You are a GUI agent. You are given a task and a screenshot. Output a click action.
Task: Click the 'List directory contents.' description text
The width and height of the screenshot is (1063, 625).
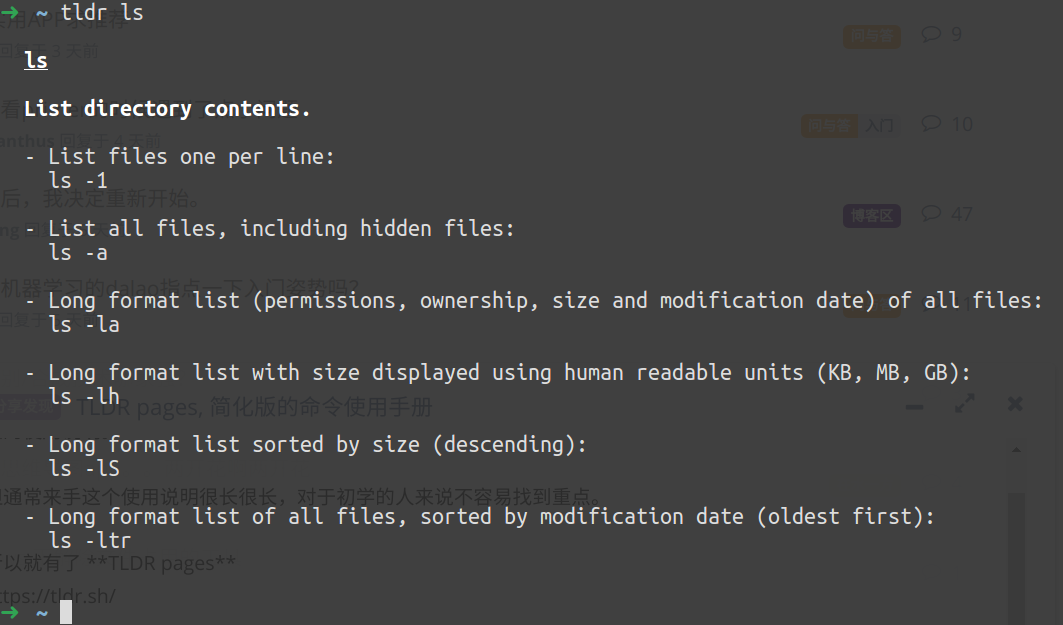click(x=167, y=108)
